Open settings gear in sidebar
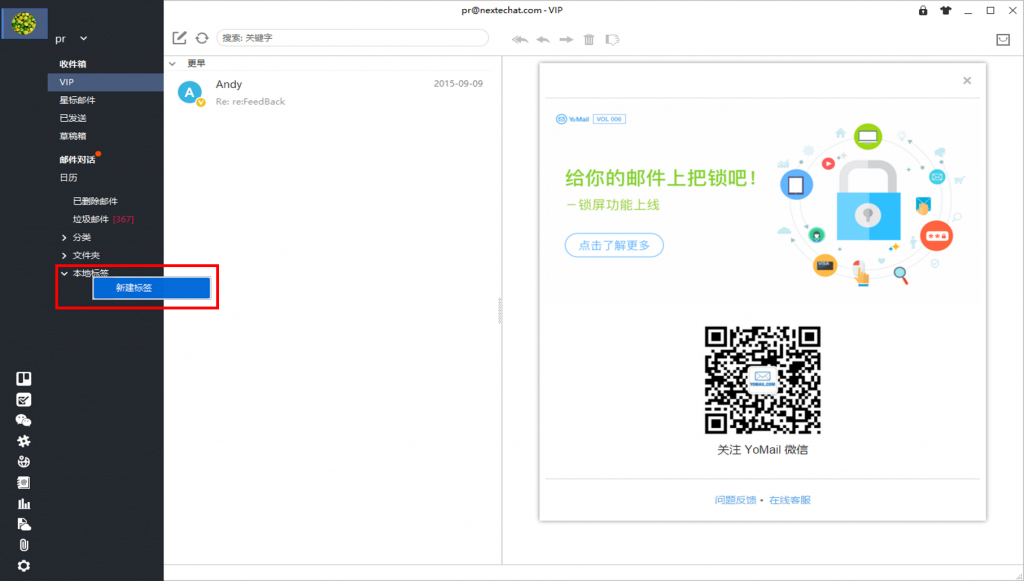The image size is (1024, 581). point(24,566)
